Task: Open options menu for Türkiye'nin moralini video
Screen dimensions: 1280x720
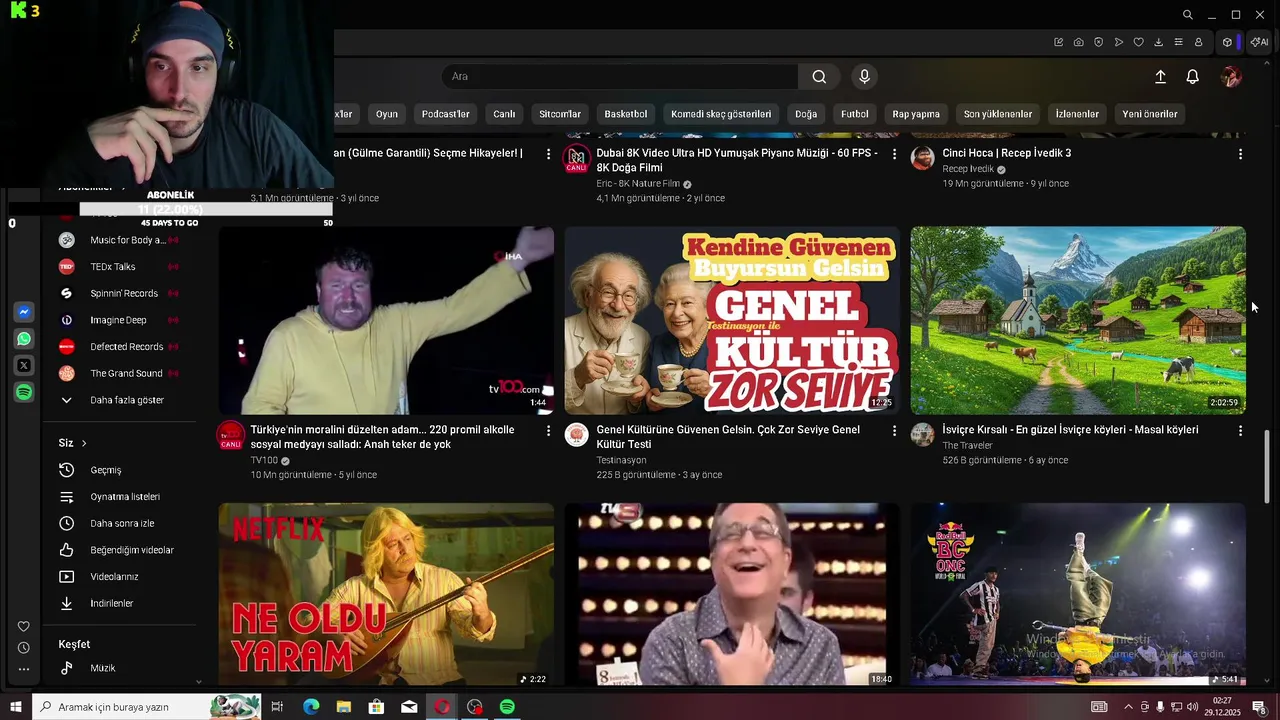Action: [x=548, y=430]
